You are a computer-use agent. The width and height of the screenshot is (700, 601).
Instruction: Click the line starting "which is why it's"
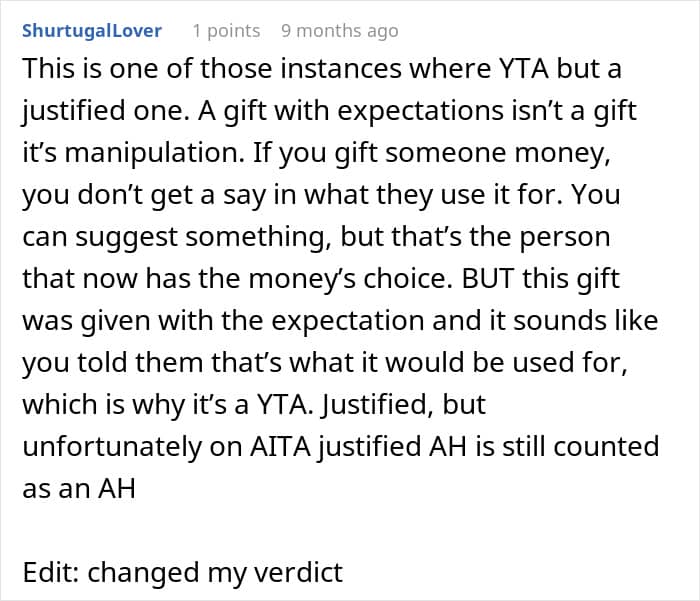254,405
